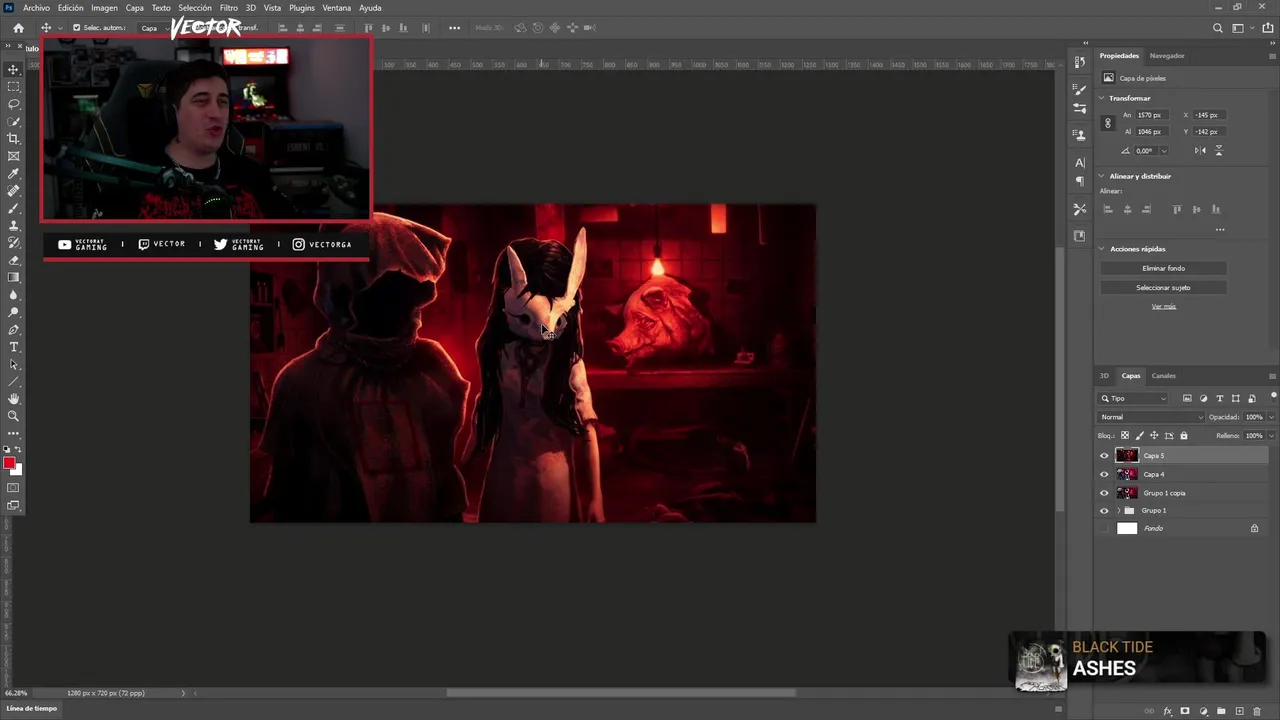Click the Seleccionar sujeto button
The height and width of the screenshot is (720, 1280).
click(1163, 287)
